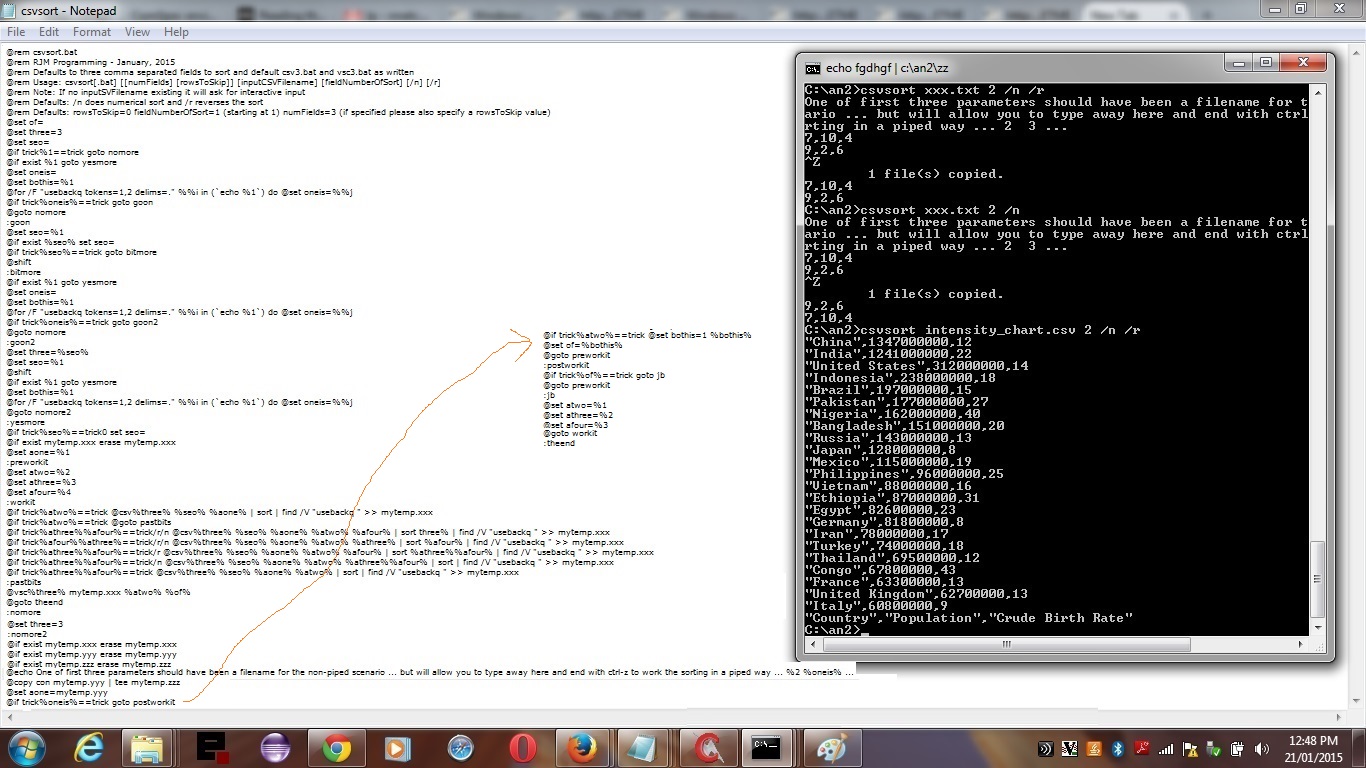This screenshot has width=1366, height=768.
Task: Click the green check shield tray icon
Action: coord(1214,749)
